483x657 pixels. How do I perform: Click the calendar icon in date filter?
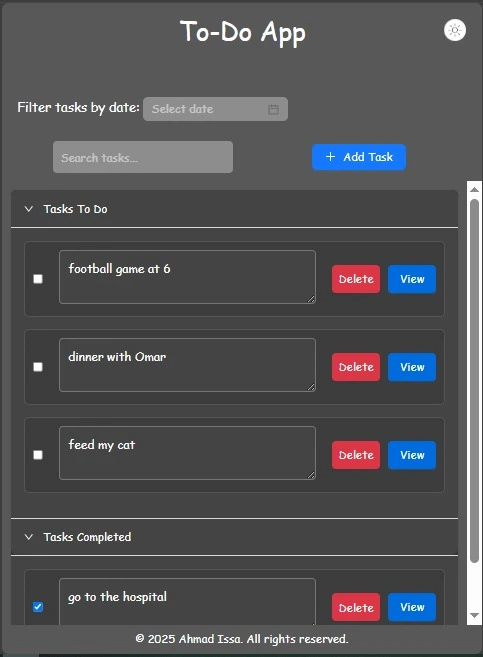273,109
